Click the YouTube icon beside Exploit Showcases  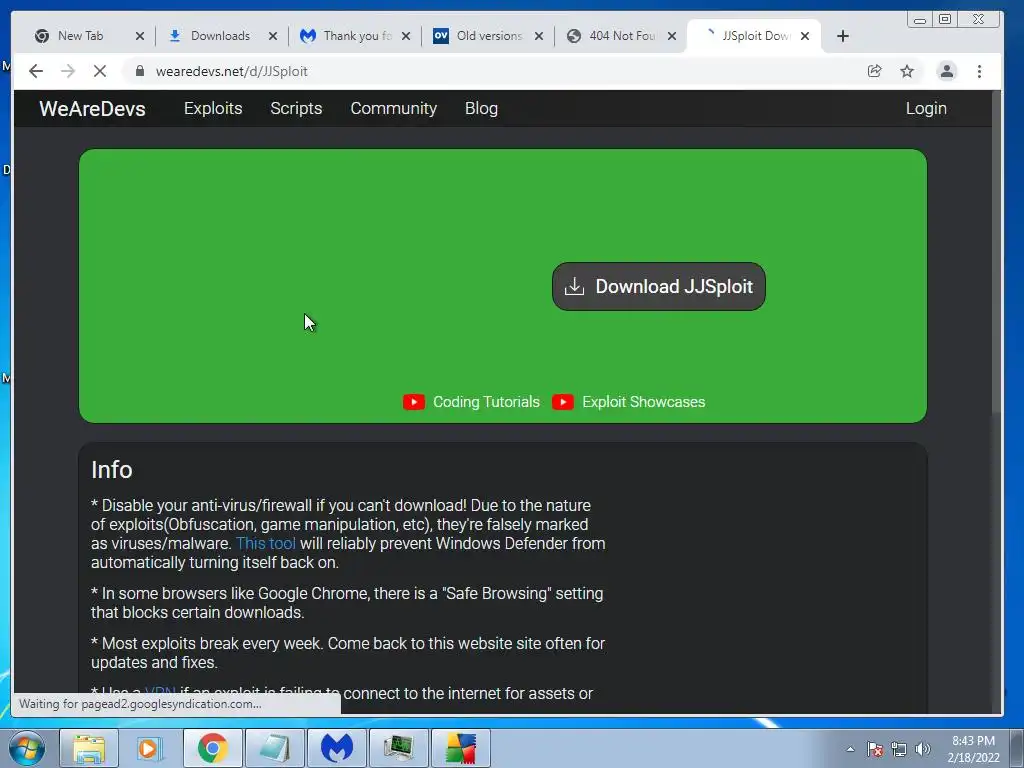pyautogui.click(x=563, y=402)
